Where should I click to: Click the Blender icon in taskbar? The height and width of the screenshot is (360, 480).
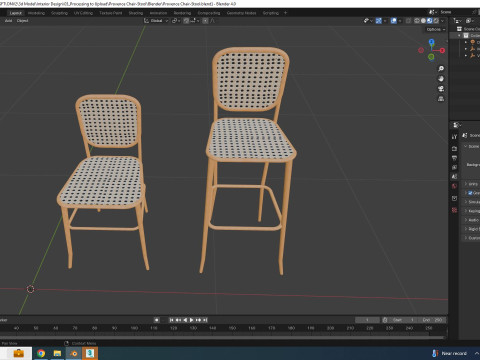[74, 353]
